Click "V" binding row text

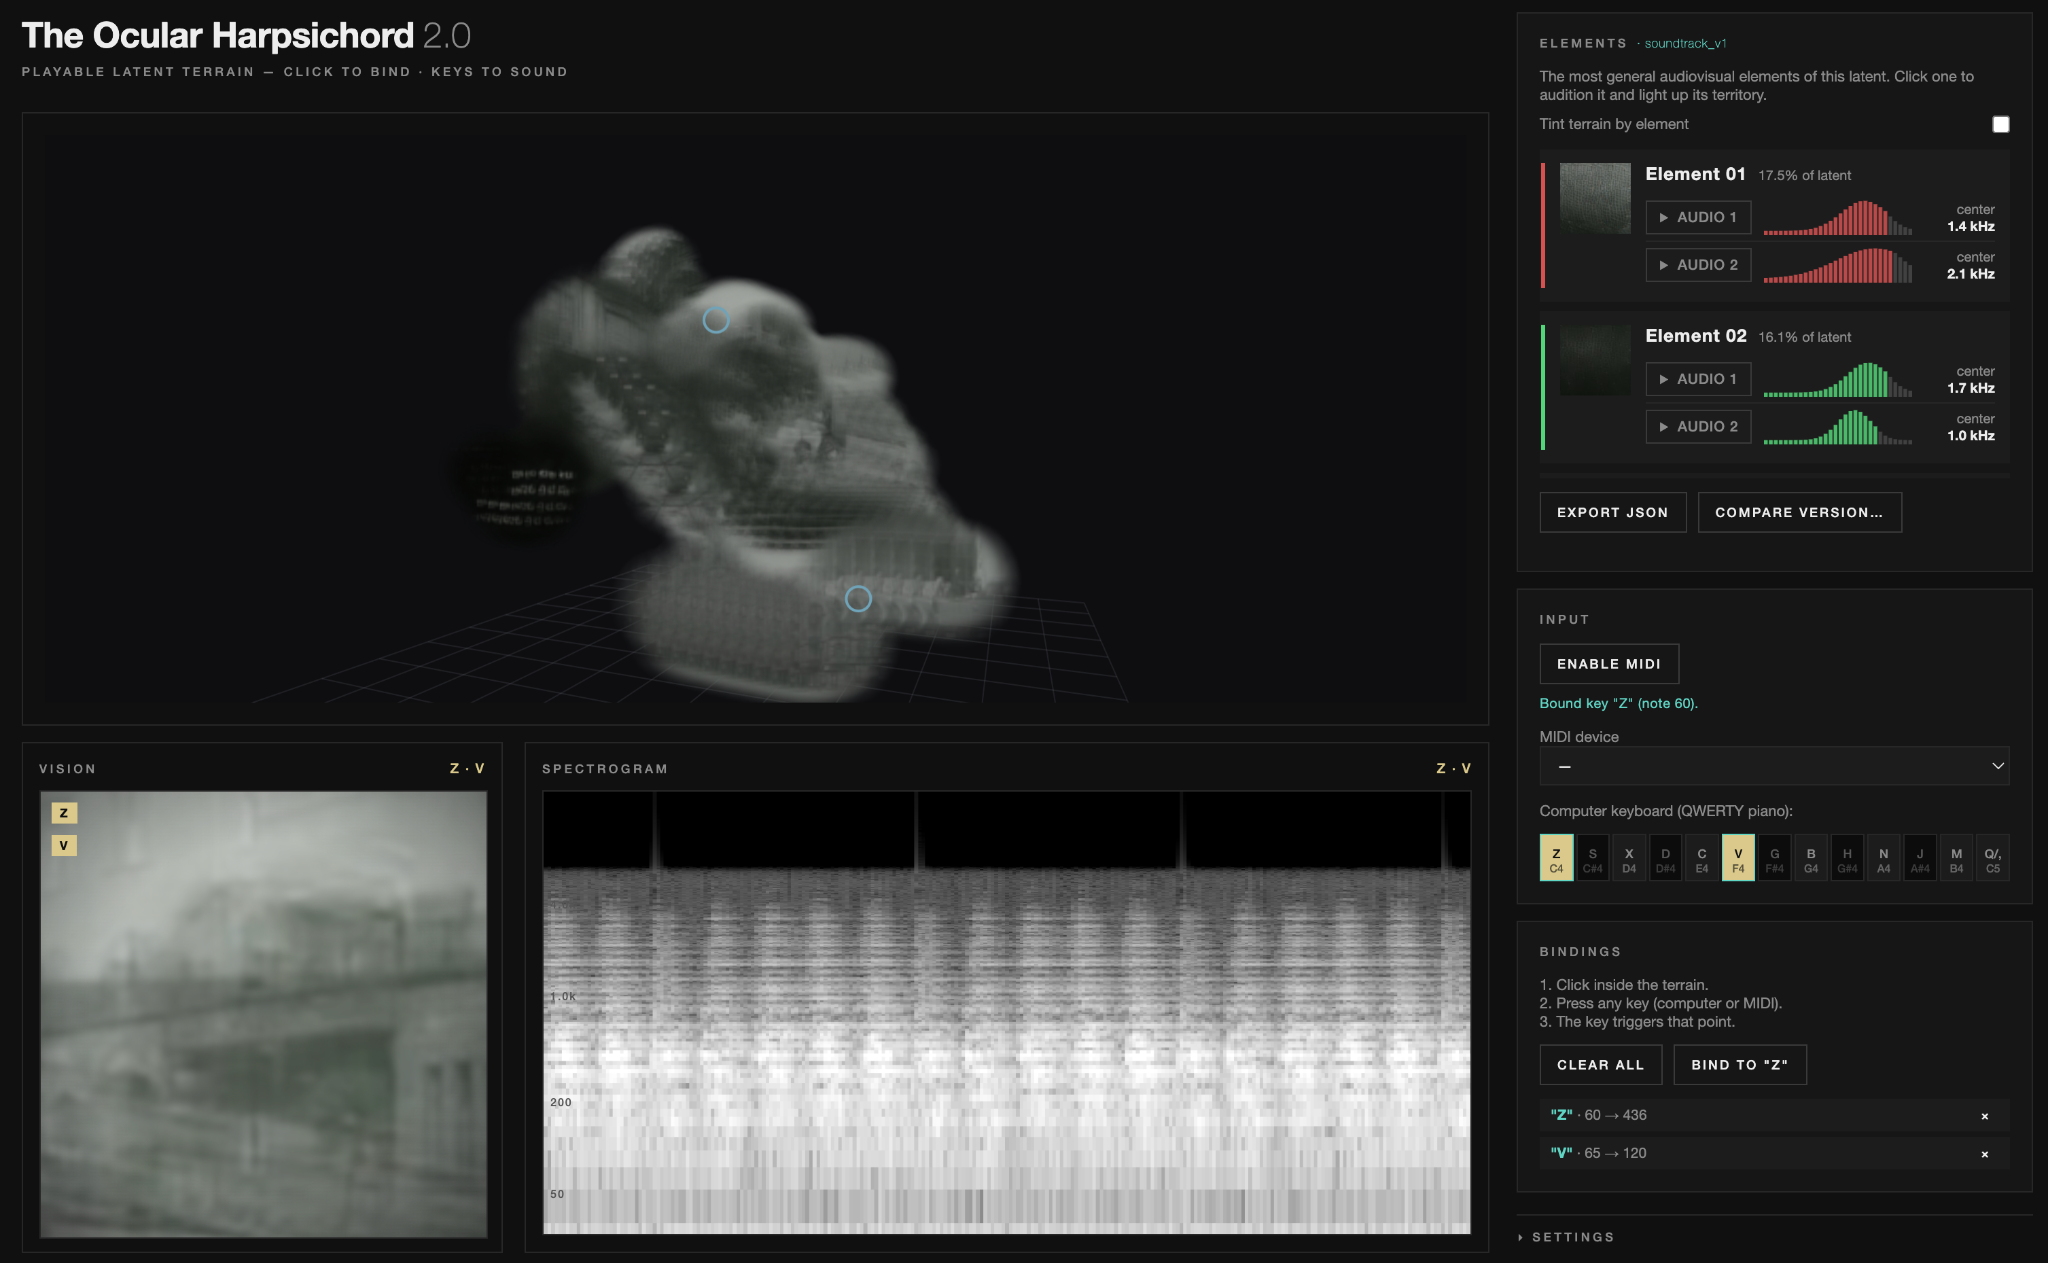pyautogui.click(x=1598, y=1153)
